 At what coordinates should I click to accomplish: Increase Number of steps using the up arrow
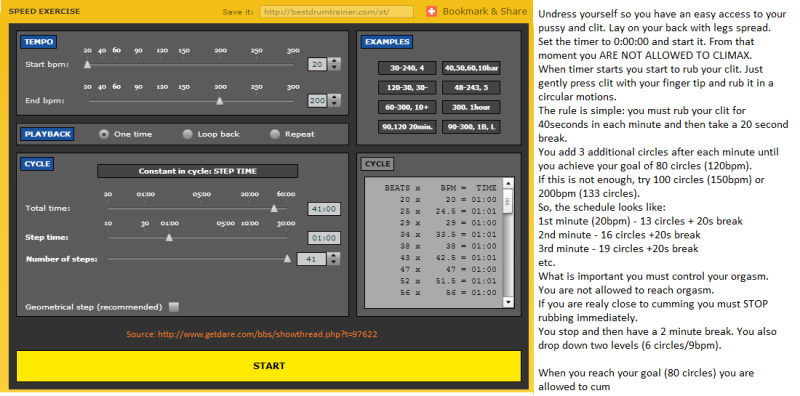[334, 256]
